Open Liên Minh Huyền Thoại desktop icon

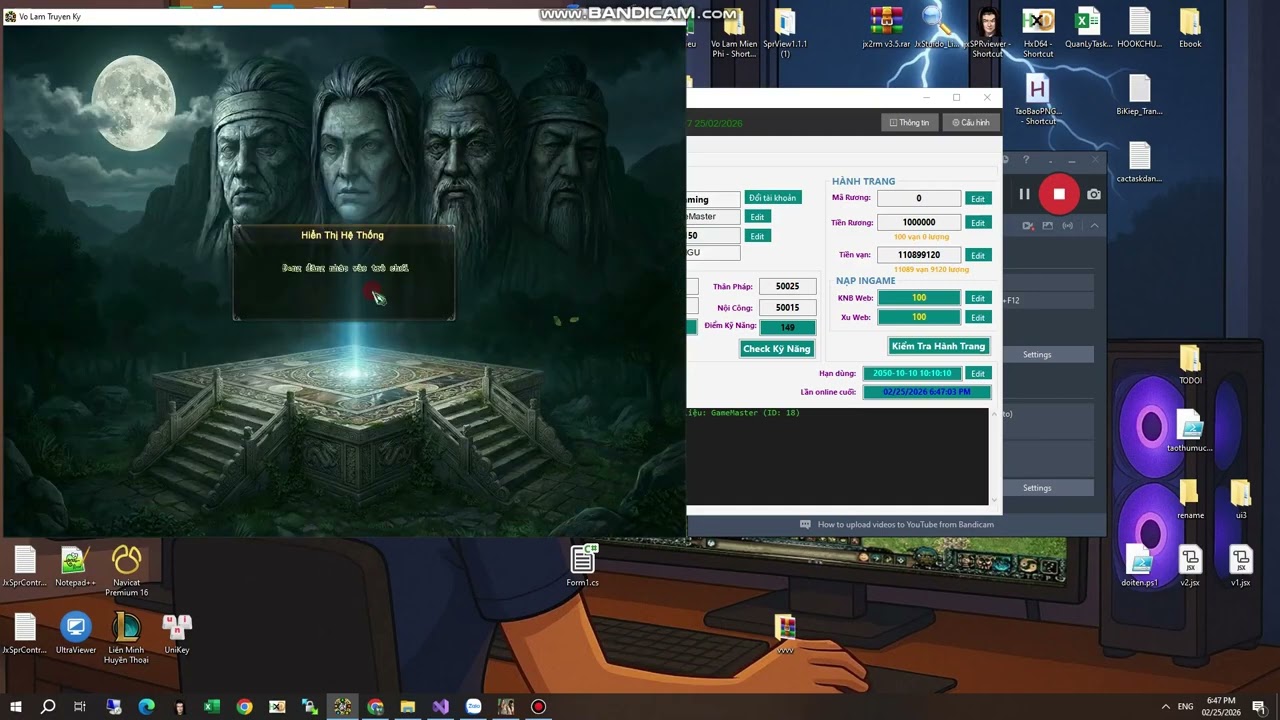tap(127, 638)
